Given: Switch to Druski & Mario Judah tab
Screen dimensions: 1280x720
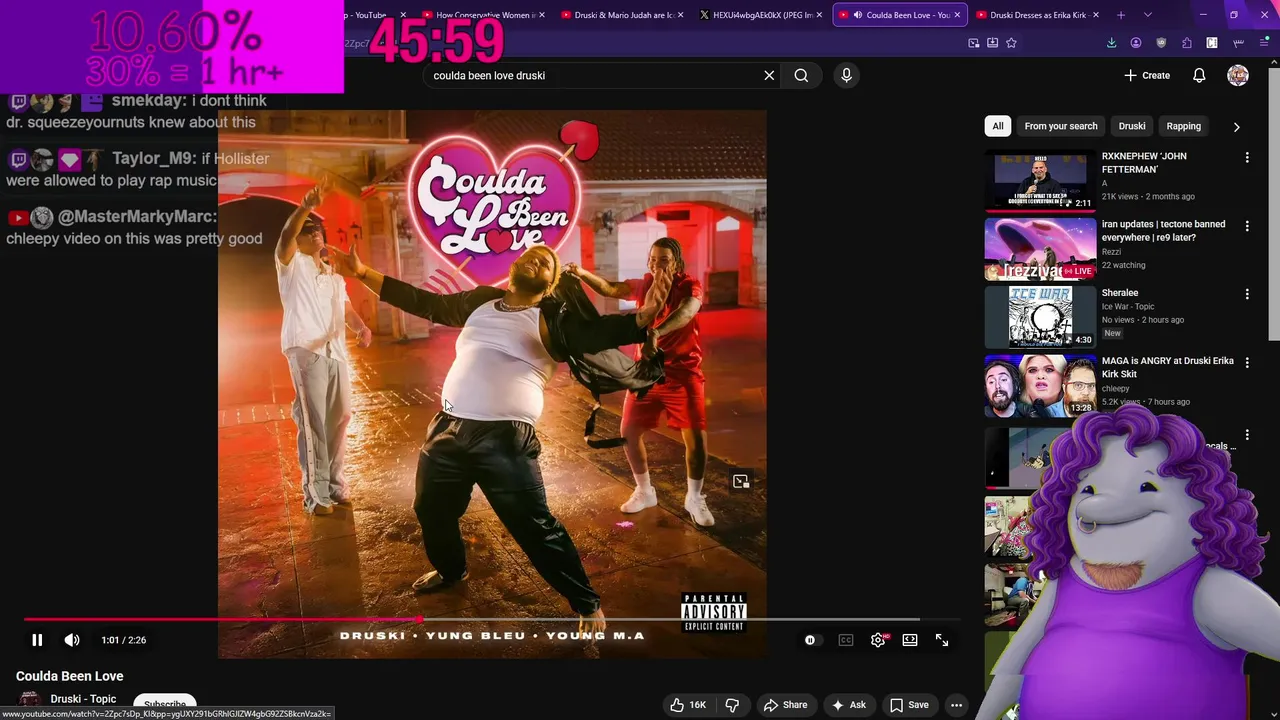Looking at the screenshot, I should 623,15.
